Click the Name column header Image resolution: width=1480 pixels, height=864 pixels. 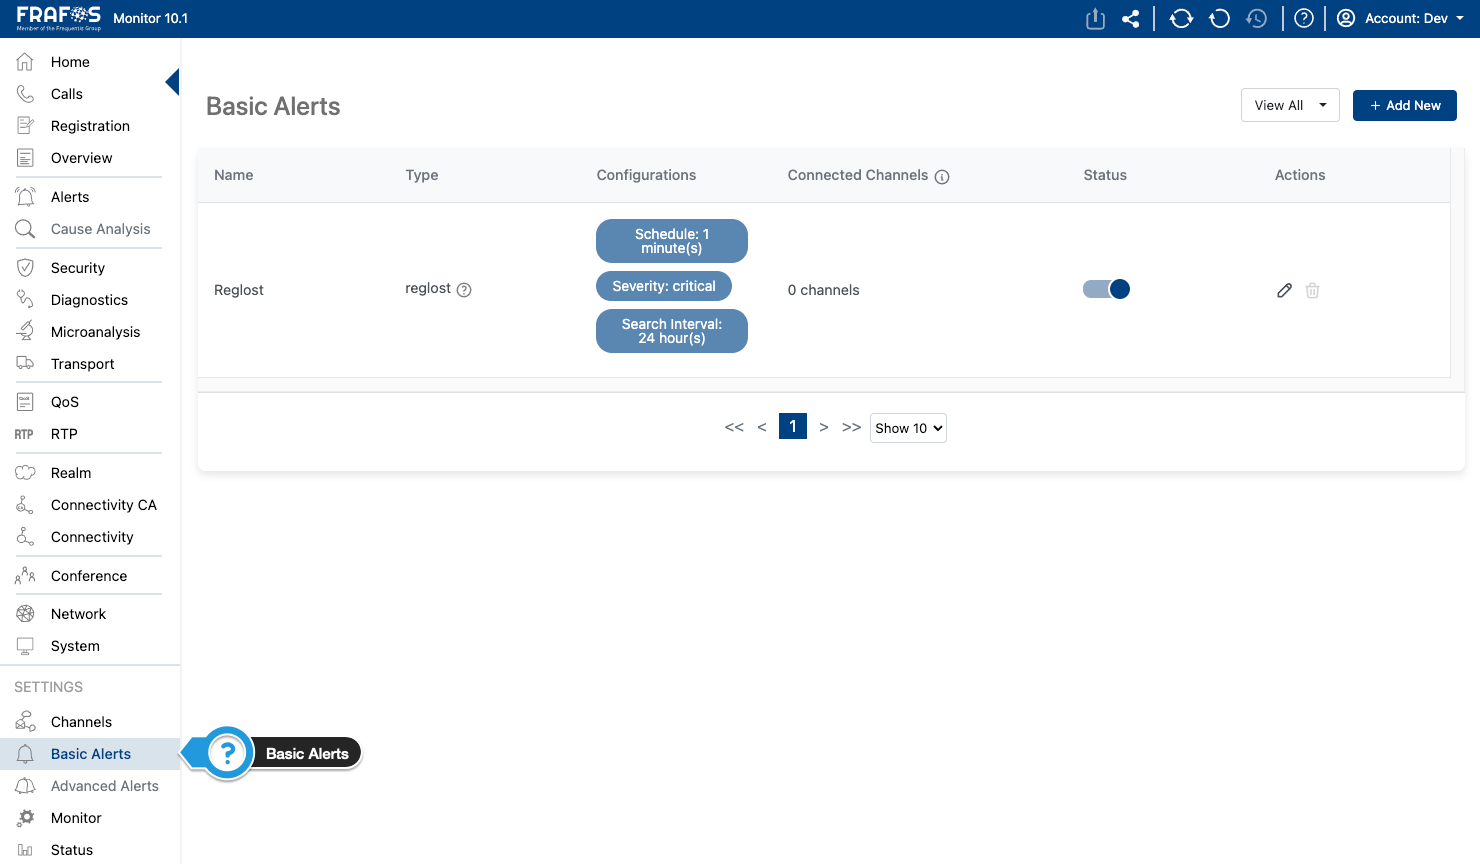pyautogui.click(x=234, y=175)
